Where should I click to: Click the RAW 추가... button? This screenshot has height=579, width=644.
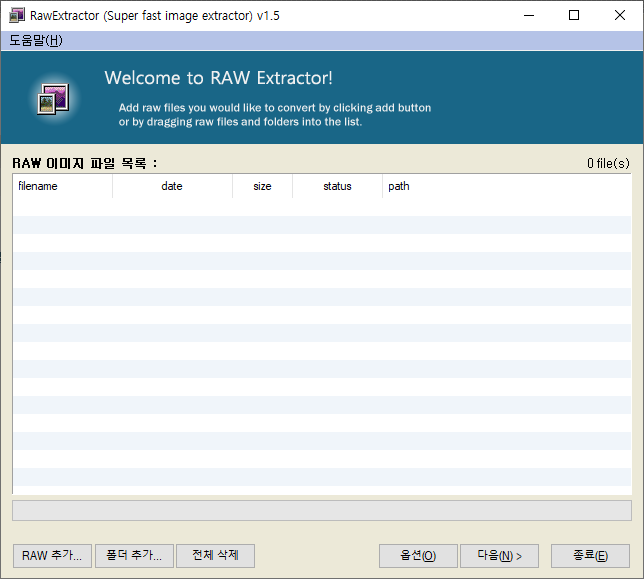pyautogui.click(x=52, y=556)
